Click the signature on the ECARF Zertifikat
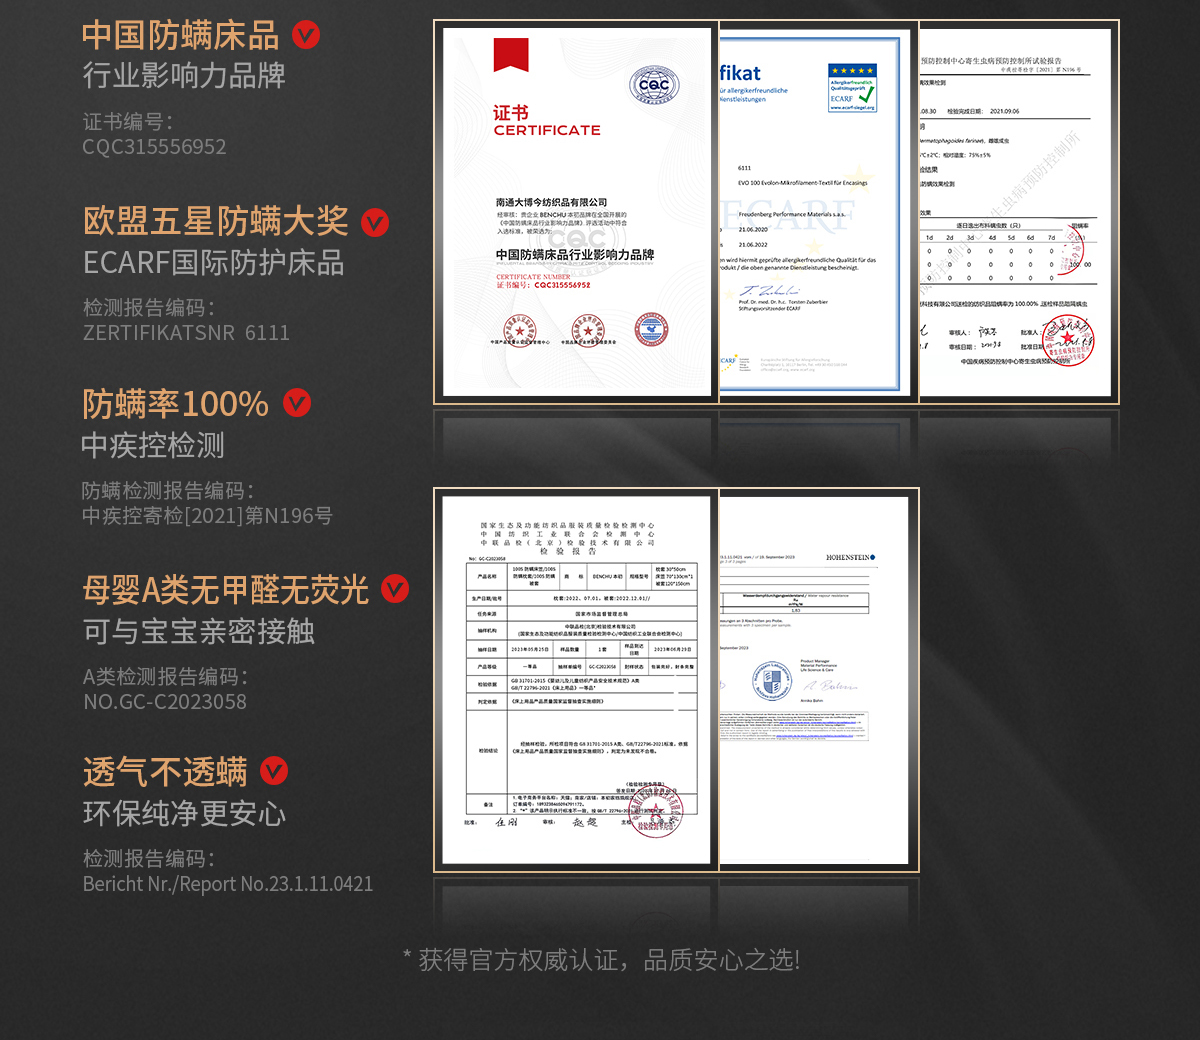The width and height of the screenshot is (1200, 1040). [769, 291]
